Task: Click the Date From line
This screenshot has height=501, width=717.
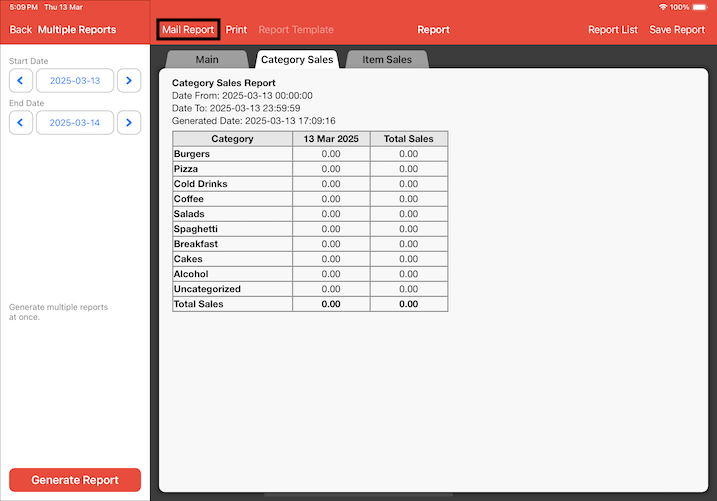Action: (x=242, y=96)
